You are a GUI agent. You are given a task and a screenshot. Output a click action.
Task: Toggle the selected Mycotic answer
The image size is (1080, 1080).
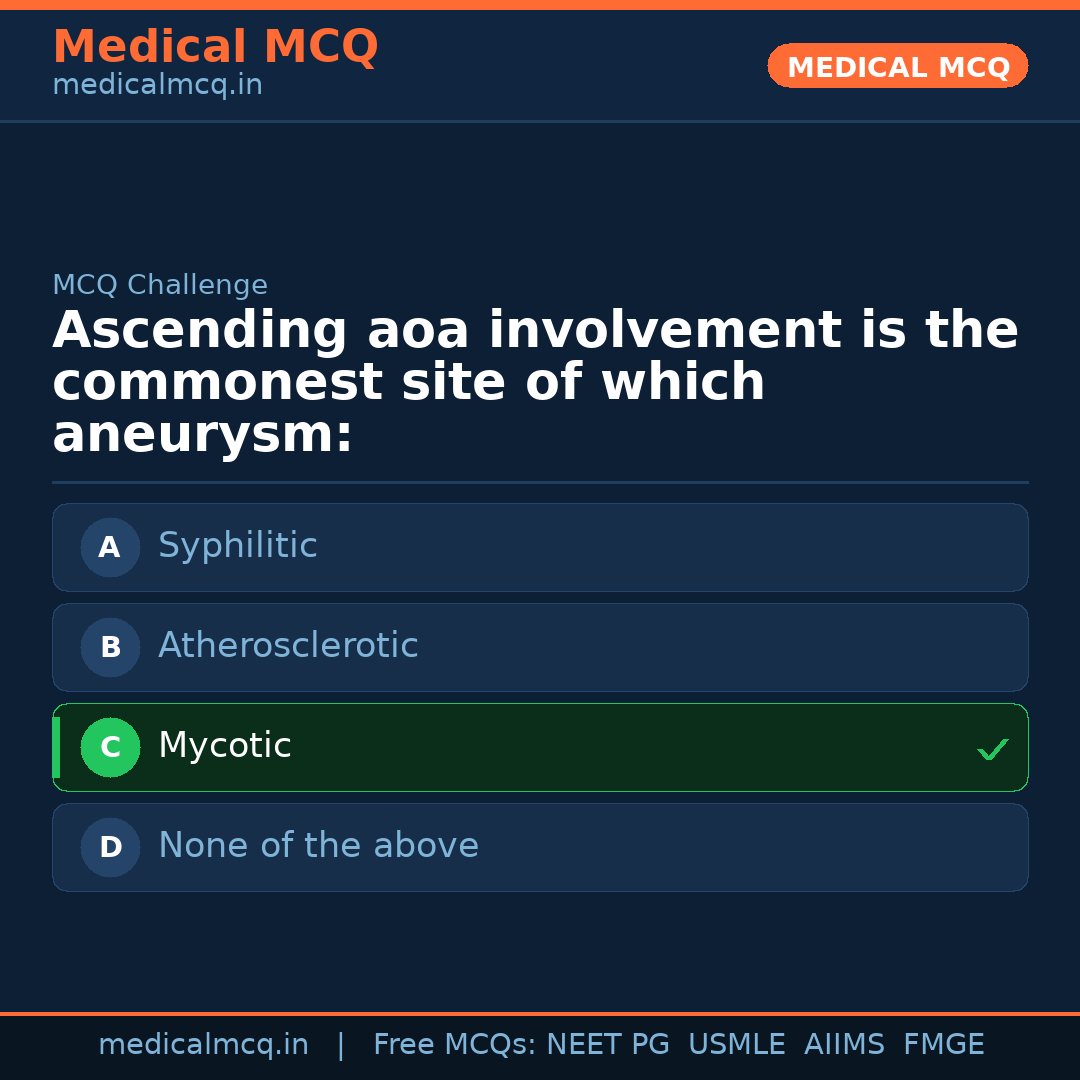click(540, 747)
